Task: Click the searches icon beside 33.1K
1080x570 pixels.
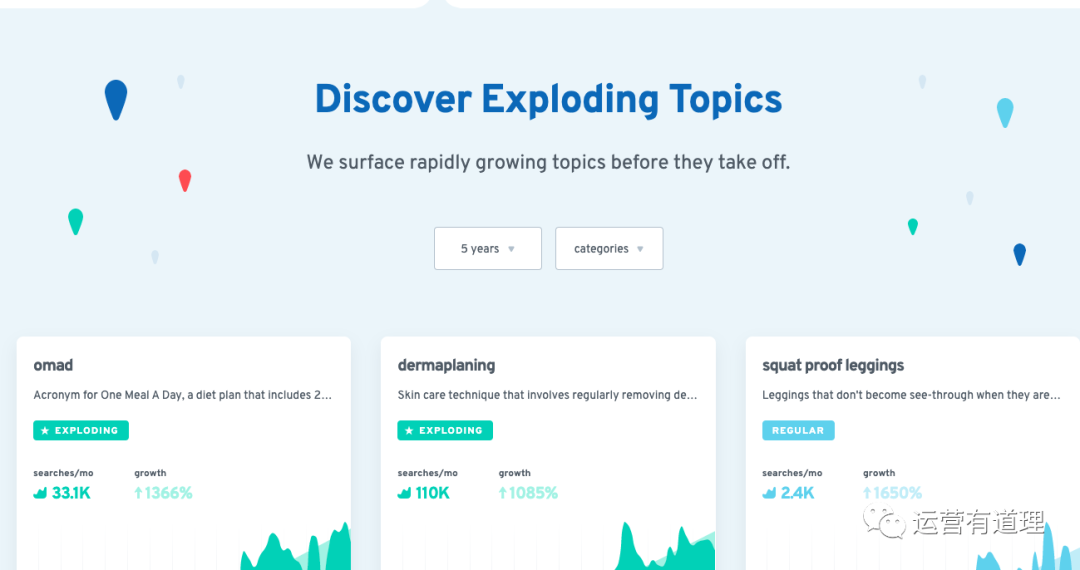Action: pyautogui.click(x=40, y=493)
